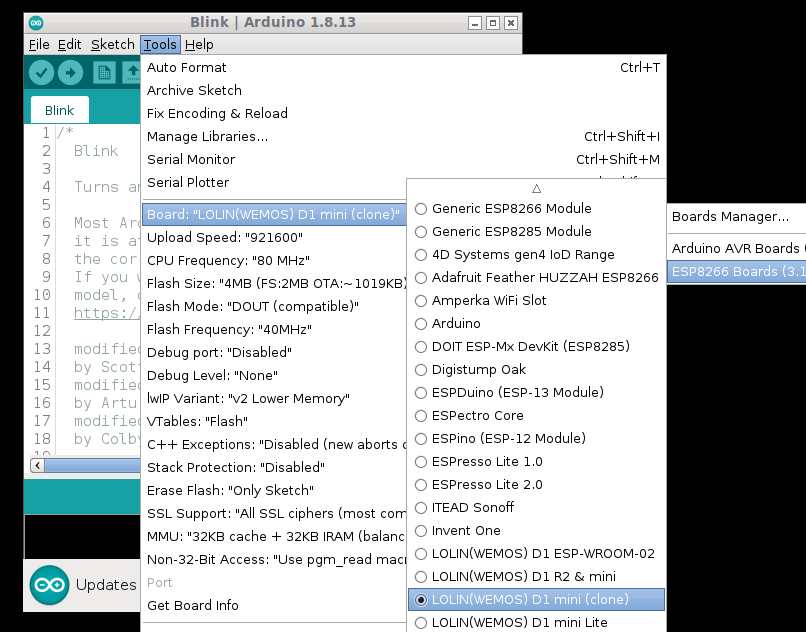Open the Help menu
The width and height of the screenshot is (806, 632).
tap(199, 45)
